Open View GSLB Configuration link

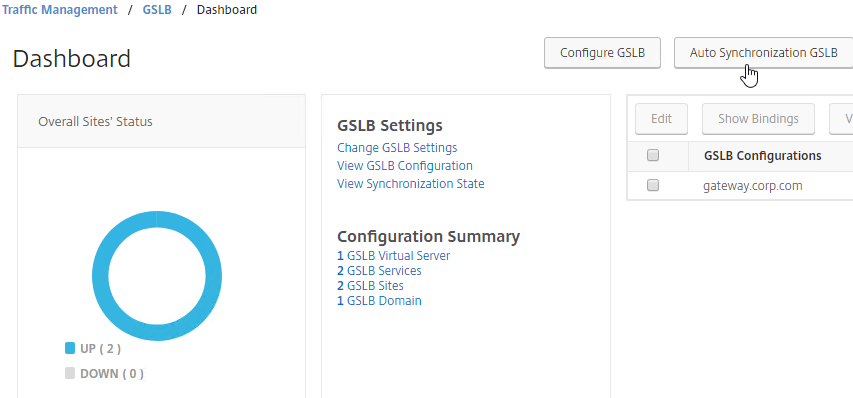(405, 165)
